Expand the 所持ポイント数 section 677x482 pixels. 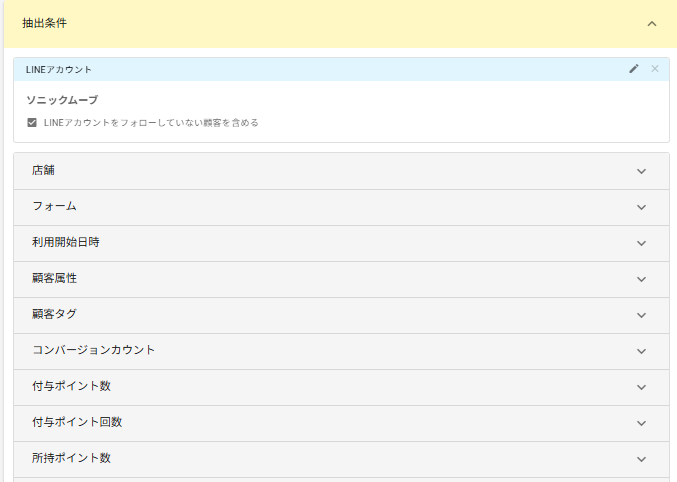coord(641,459)
